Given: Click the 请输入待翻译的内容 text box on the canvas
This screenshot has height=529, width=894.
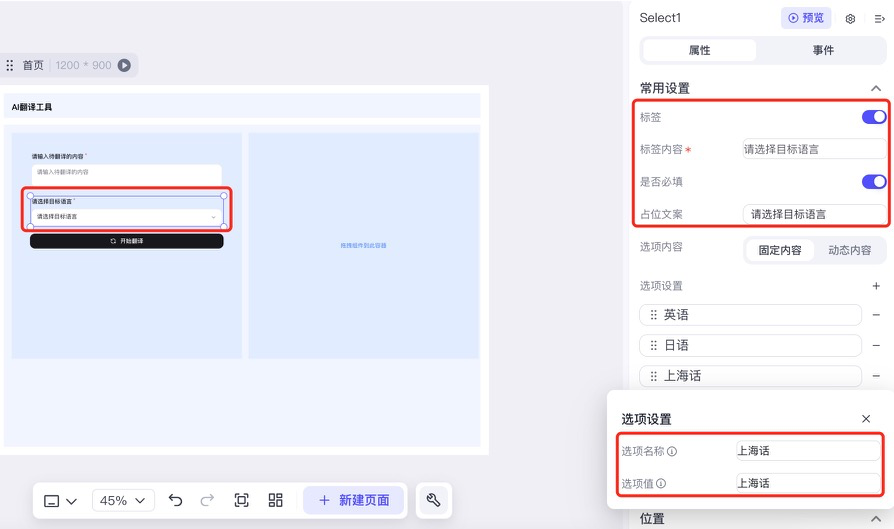Looking at the screenshot, I should pyautogui.click(x=127, y=174).
